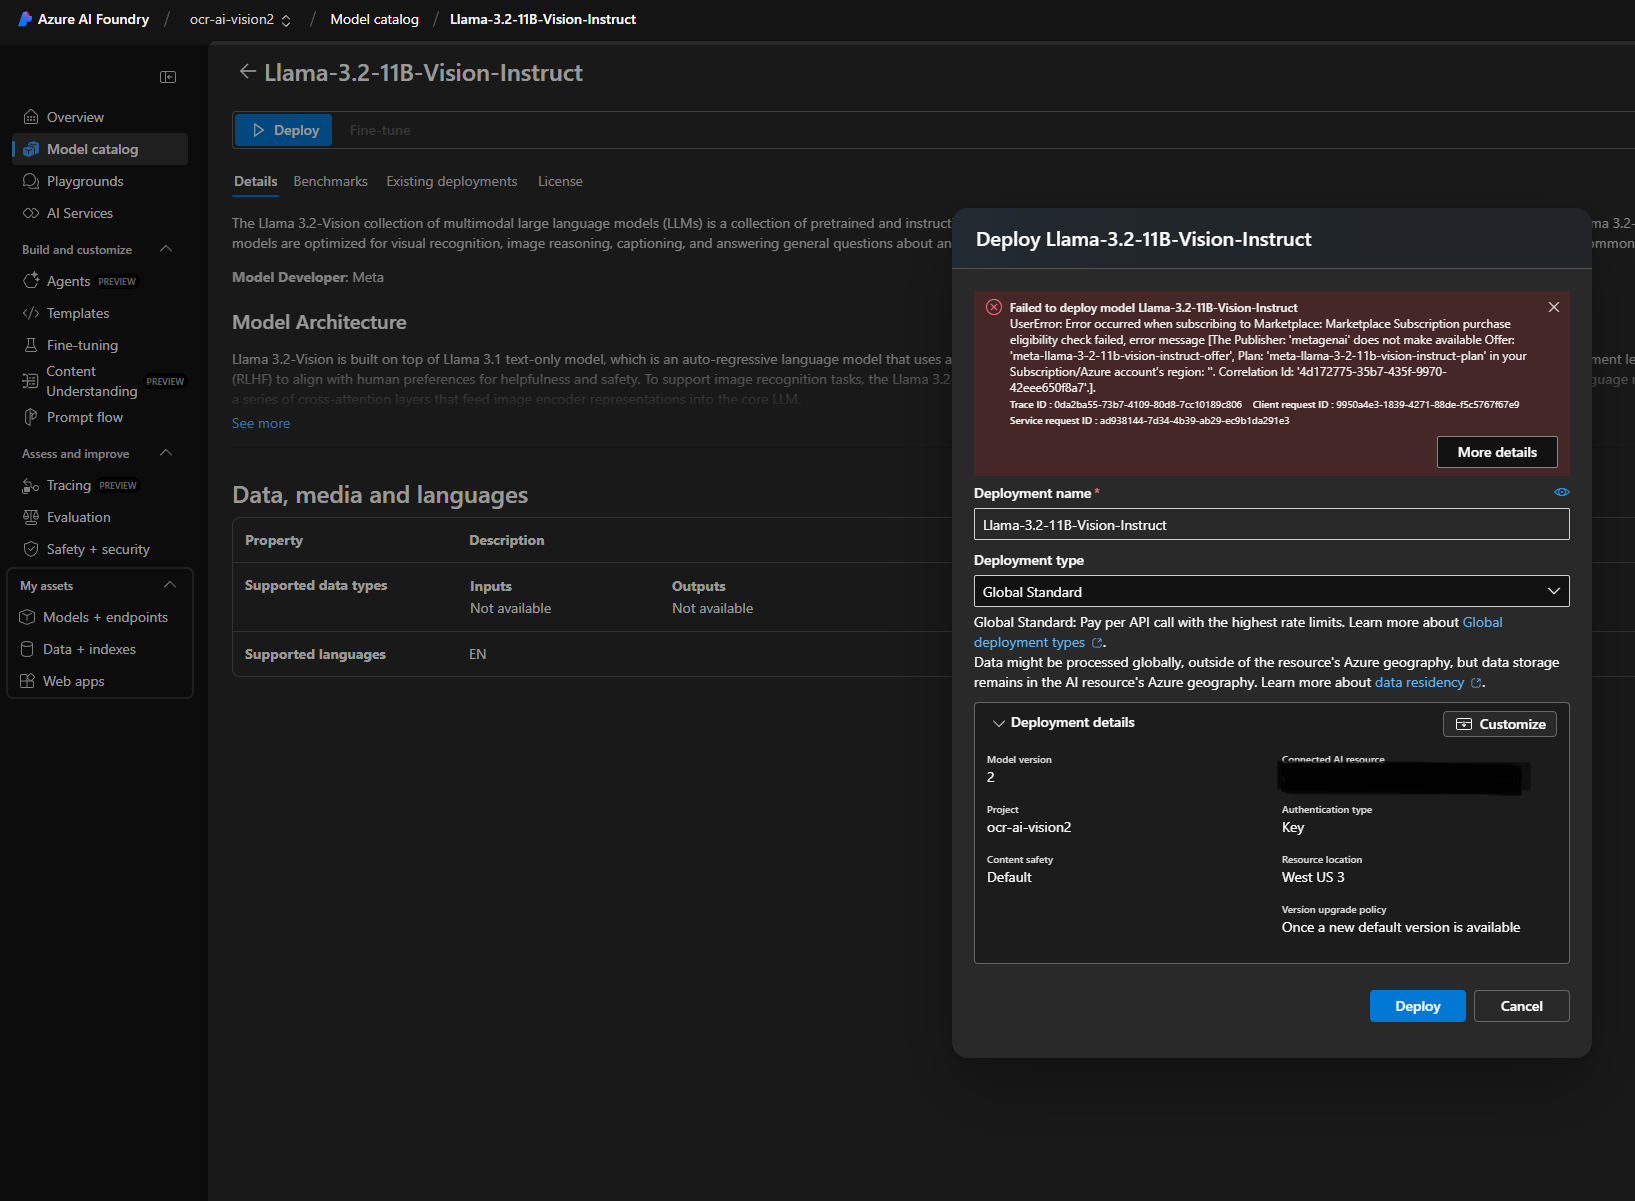This screenshot has height=1201, width=1635.
Task: Collapse the Assess and improve section
Action: 166,453
